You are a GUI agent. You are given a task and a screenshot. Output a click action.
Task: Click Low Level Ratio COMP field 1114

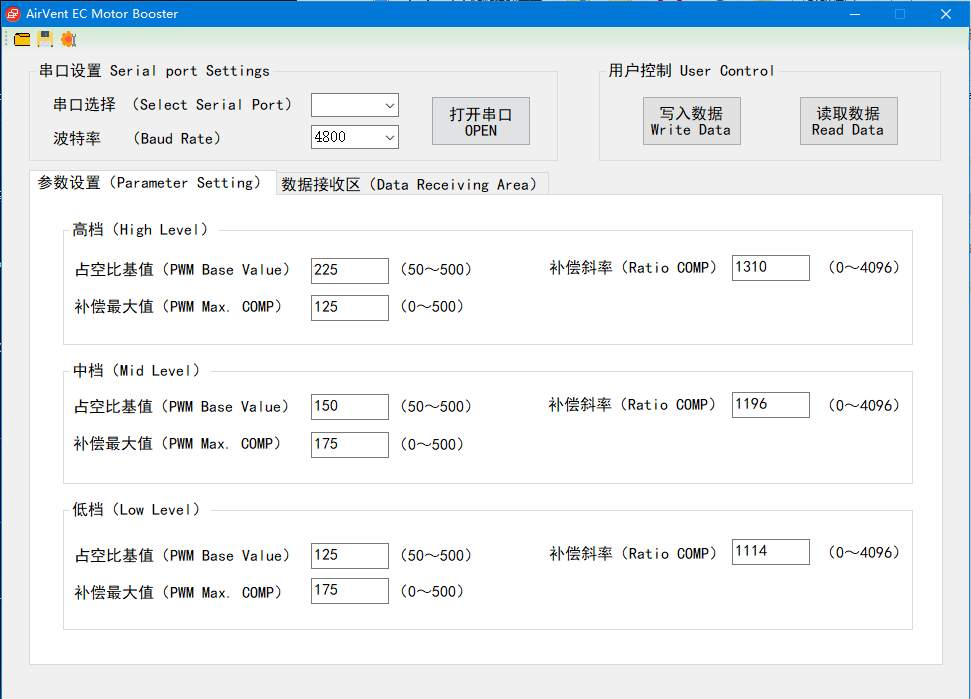(x=770, y=552)
